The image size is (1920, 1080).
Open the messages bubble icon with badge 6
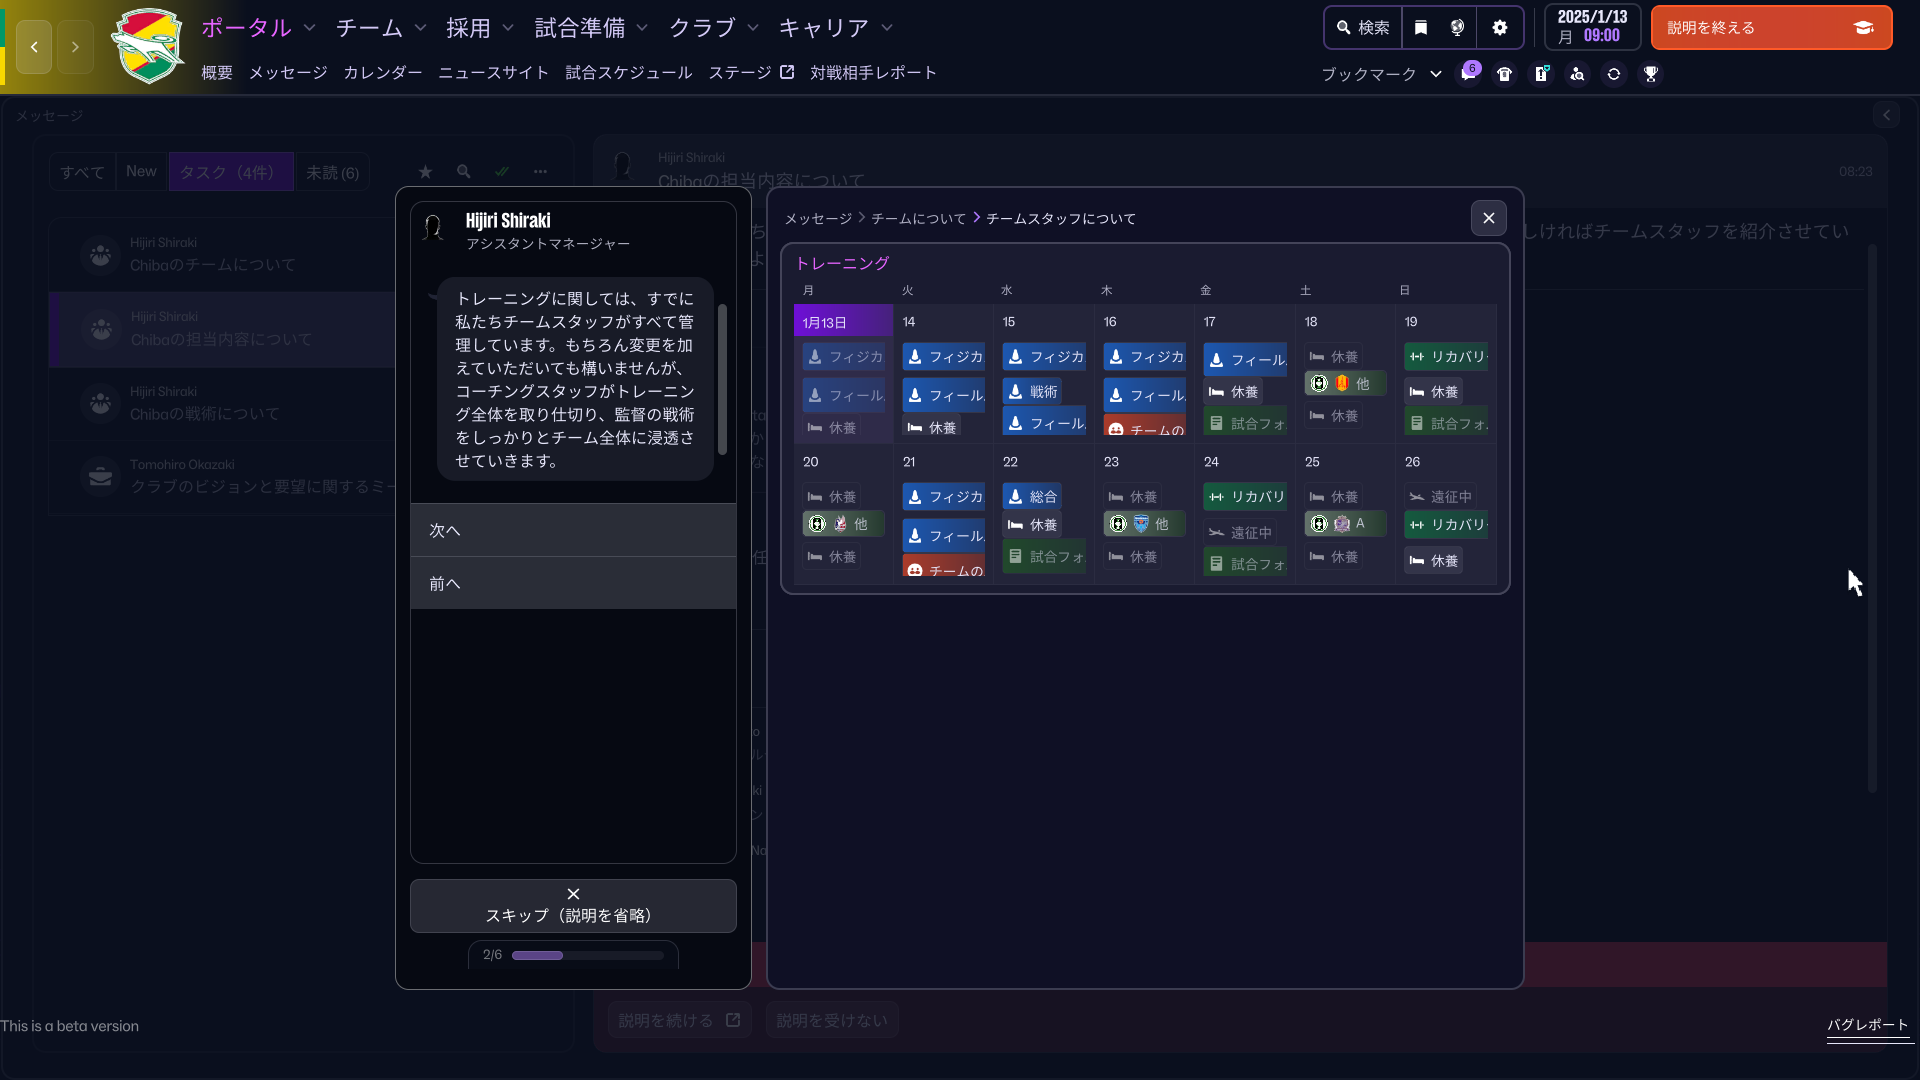[x=1468, y=74]
